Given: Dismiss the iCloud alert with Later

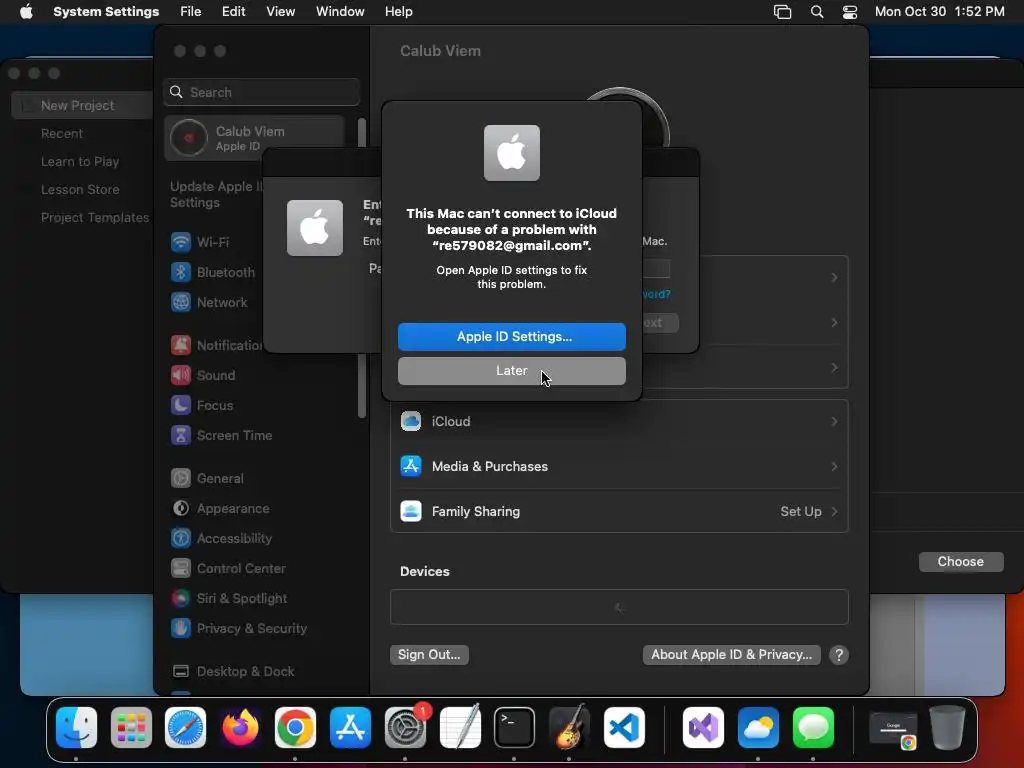Looking at the screenshot, I should click(511, 370).
